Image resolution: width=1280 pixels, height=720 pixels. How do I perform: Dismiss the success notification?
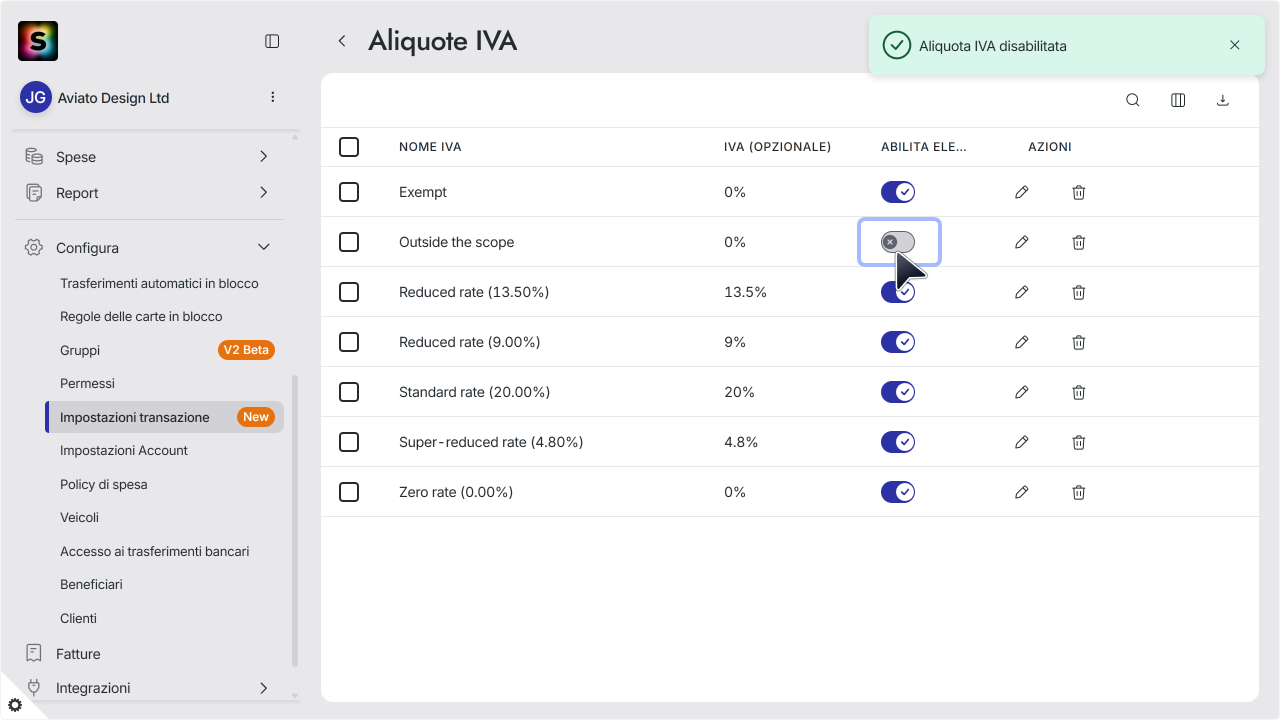[1235, 45]
